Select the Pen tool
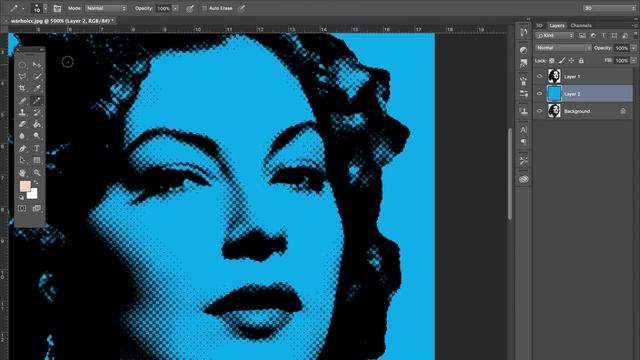This screenshot has height=360, width=640. [22, 149]
